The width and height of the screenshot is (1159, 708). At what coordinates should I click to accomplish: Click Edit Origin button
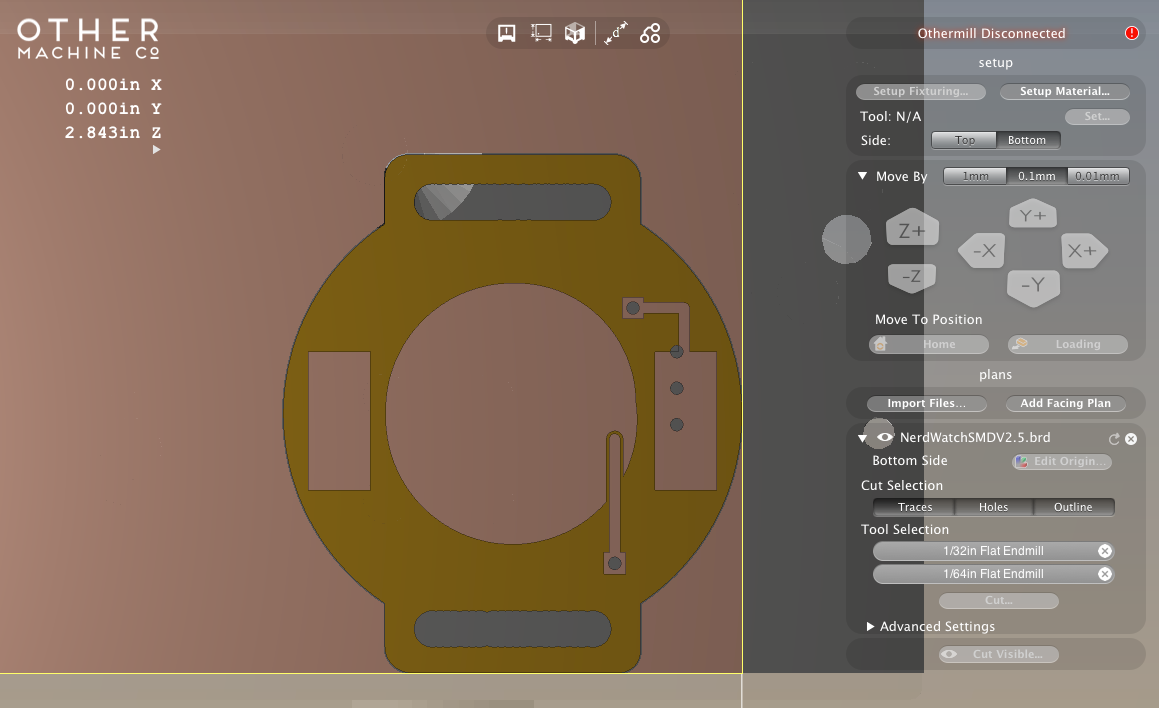click(1062, 461)
